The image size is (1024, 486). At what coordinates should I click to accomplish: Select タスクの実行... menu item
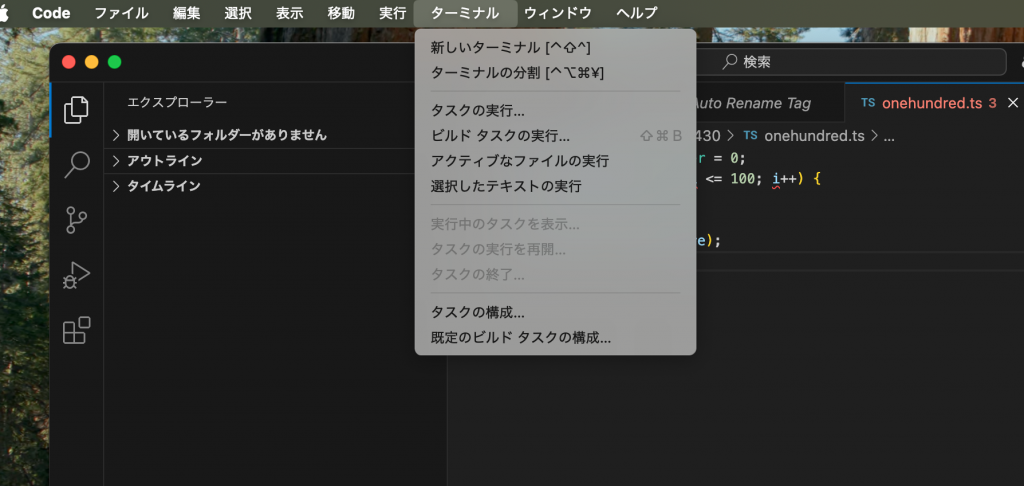click(555, 111)
